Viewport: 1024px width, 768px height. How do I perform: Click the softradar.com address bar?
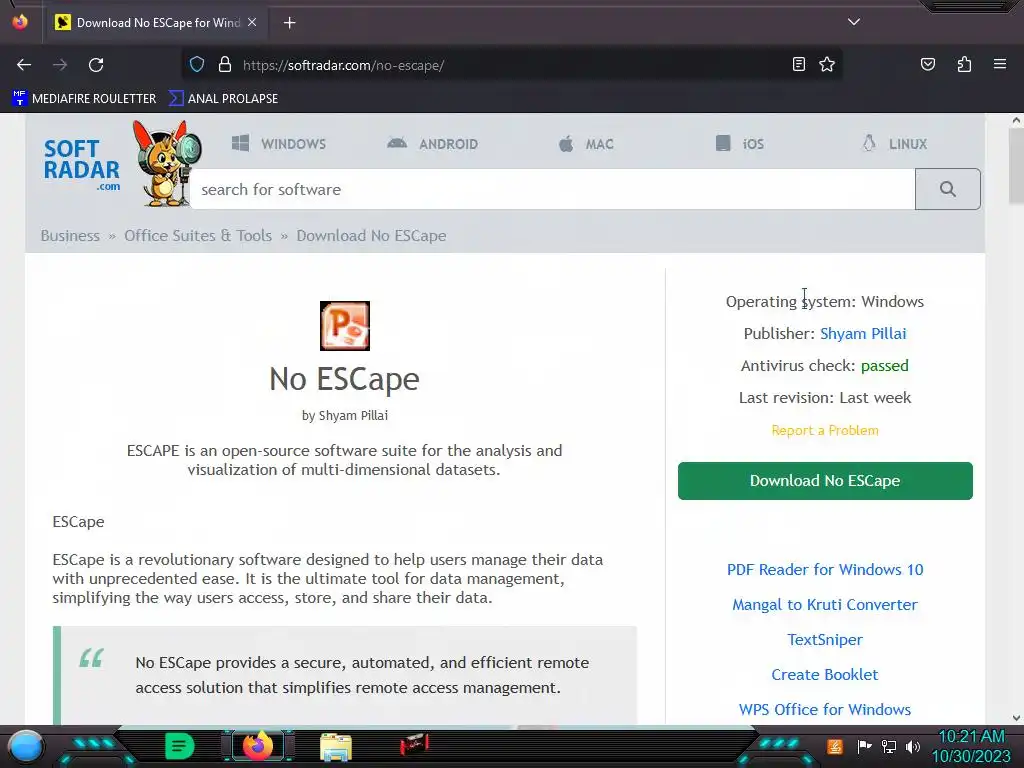(513, 65)
